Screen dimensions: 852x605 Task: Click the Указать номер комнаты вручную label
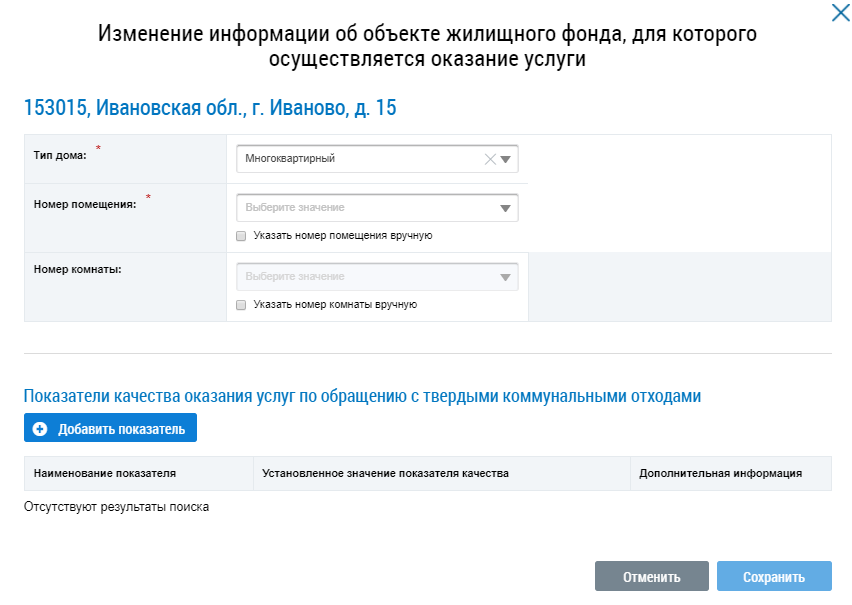(x=335, y=305)
